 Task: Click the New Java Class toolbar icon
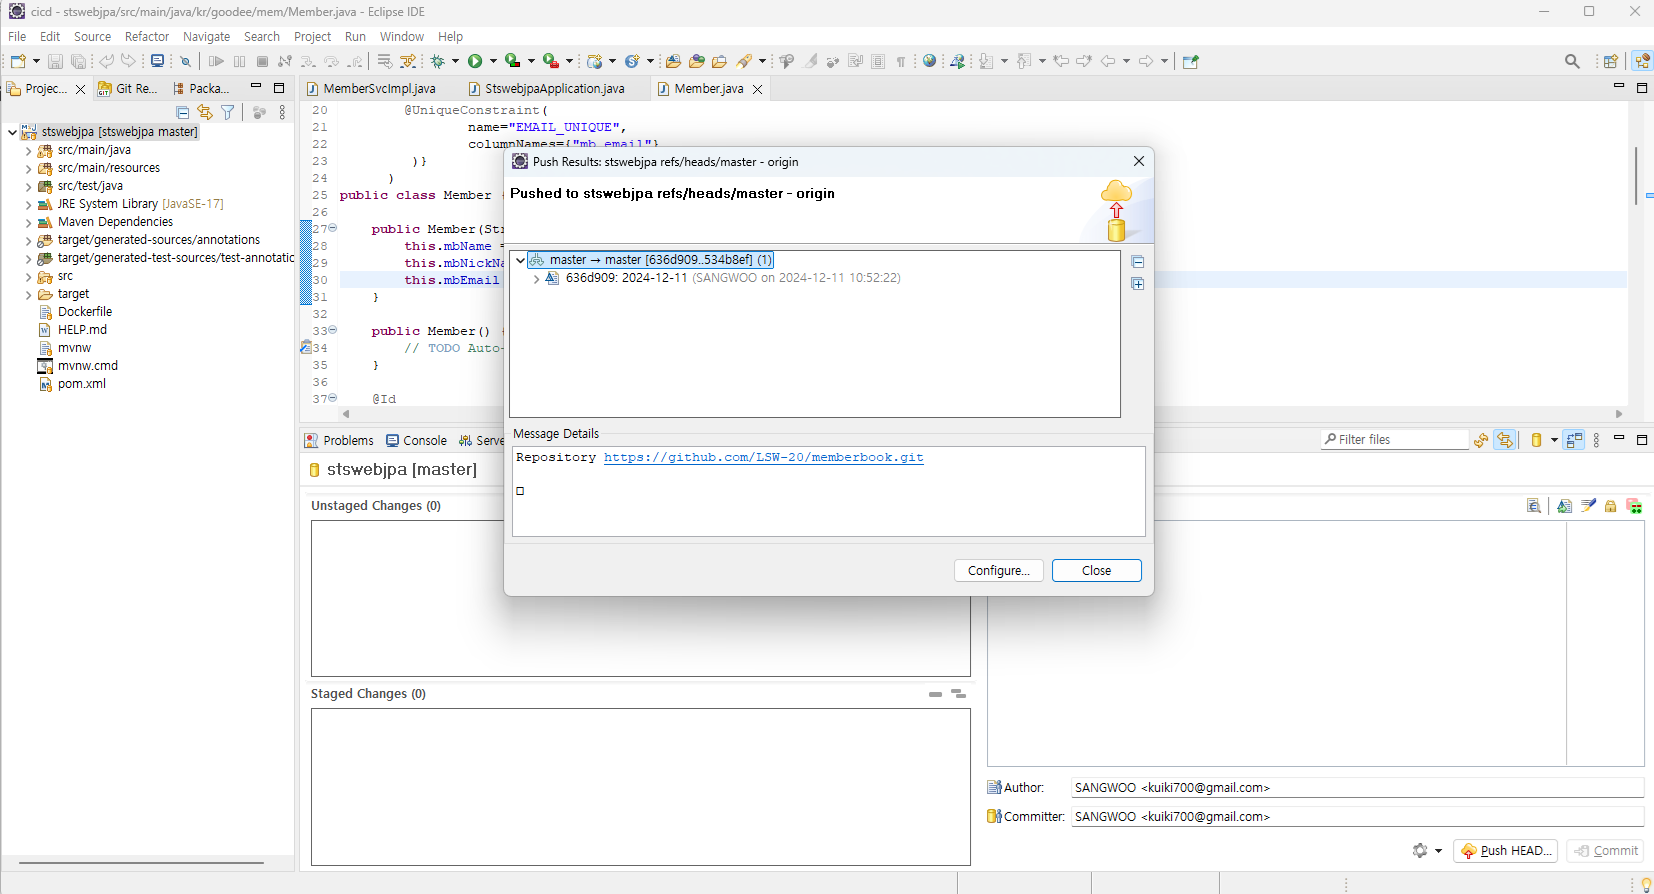tap(632, 61)
